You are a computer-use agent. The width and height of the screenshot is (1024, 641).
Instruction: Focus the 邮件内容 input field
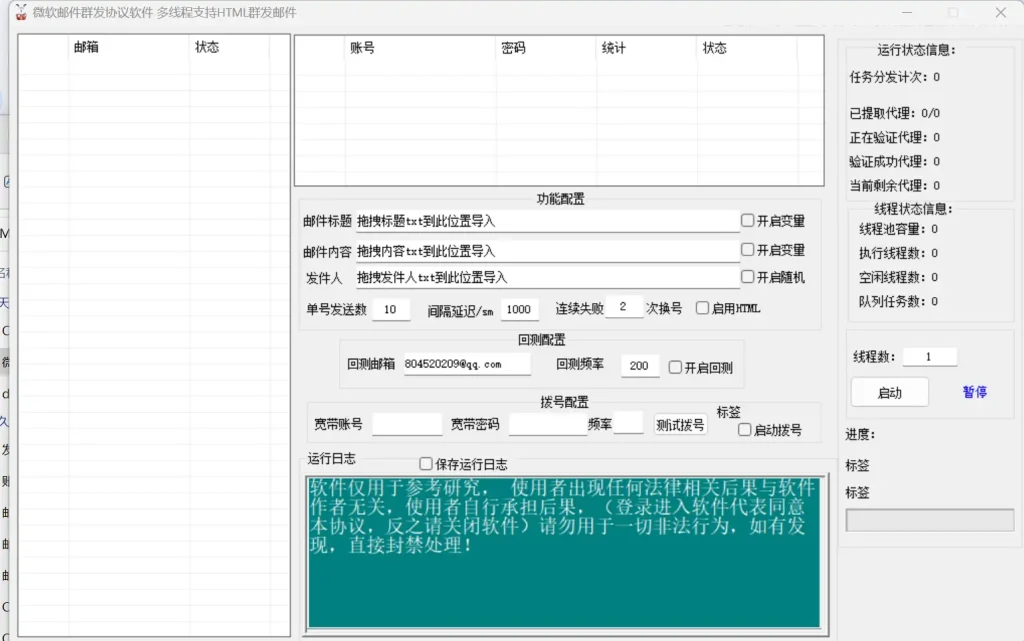[x=547, y=251]
